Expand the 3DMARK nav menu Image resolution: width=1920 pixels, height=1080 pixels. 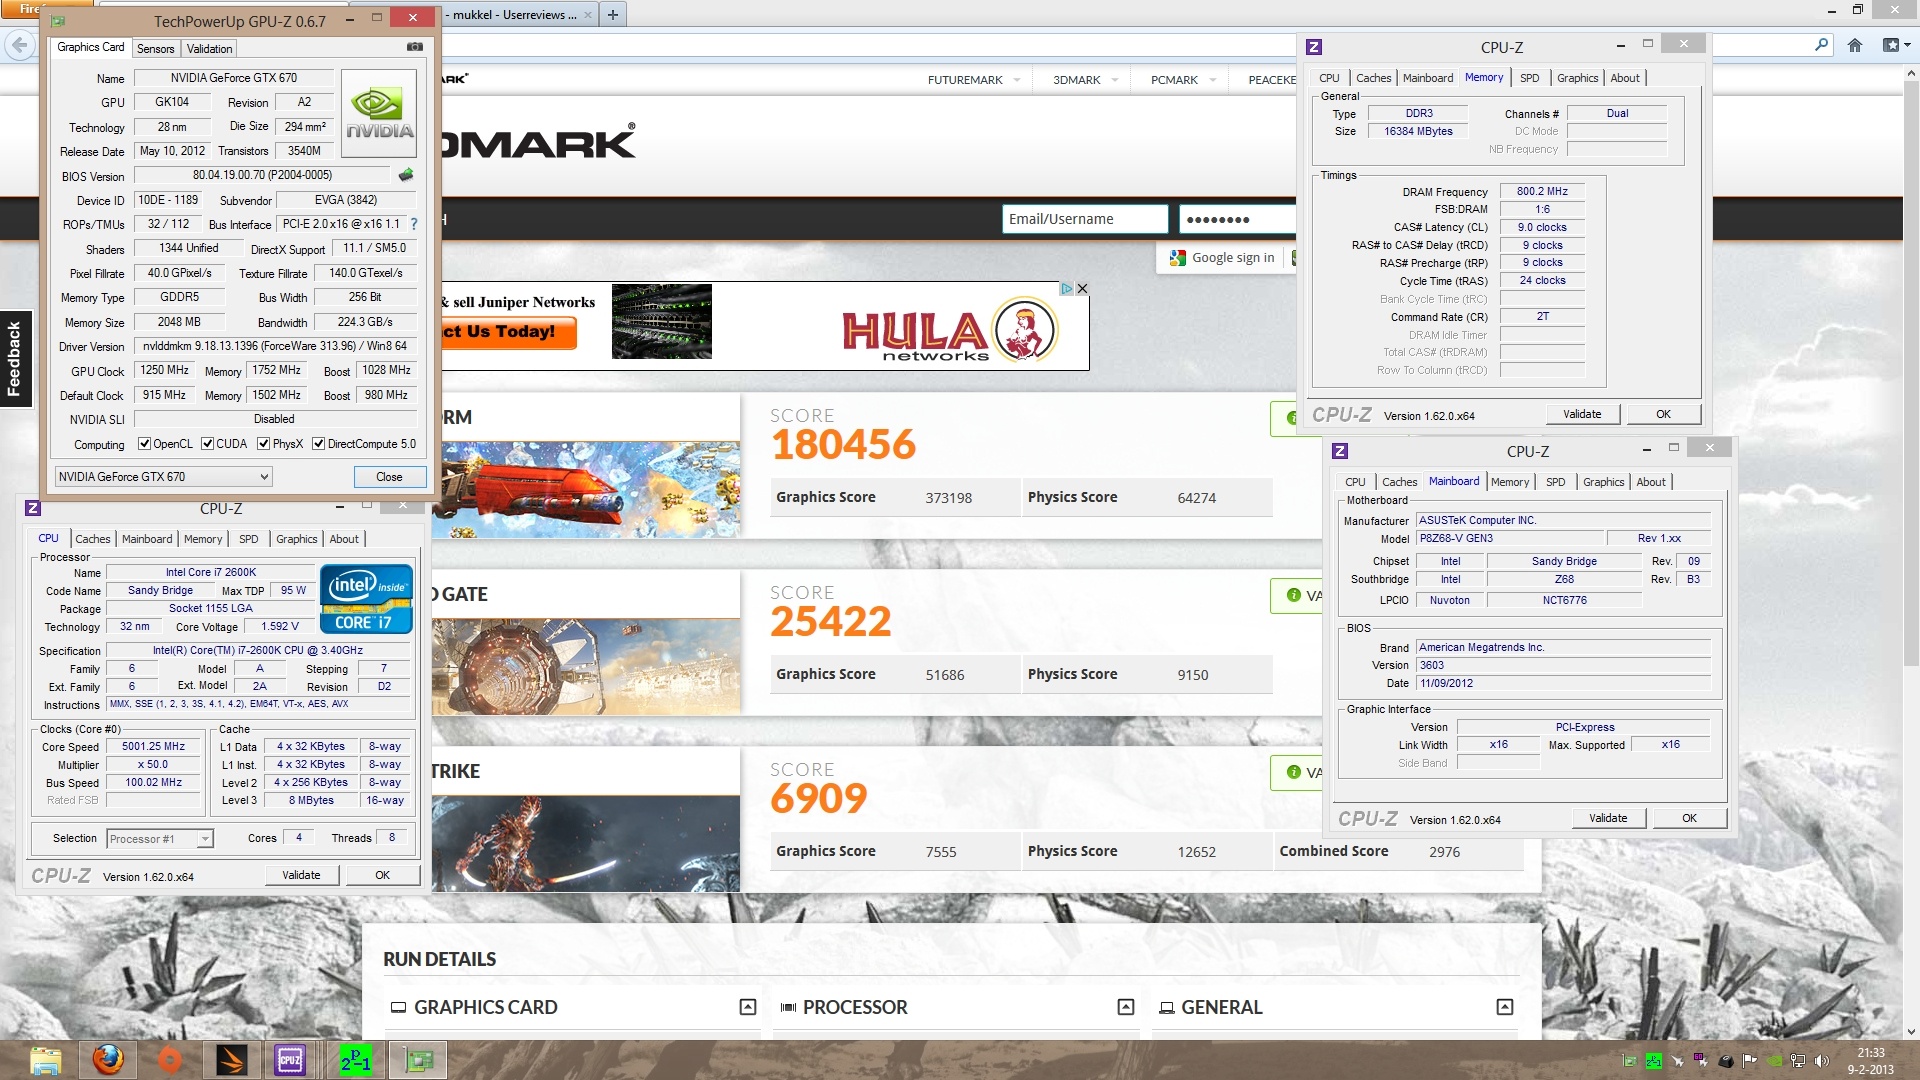point(1115,80)
